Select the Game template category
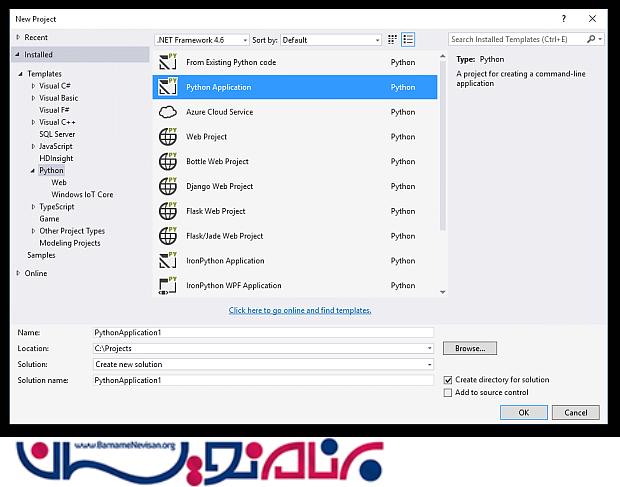Viewport: 620px width, 487px height. coord(49,219)
